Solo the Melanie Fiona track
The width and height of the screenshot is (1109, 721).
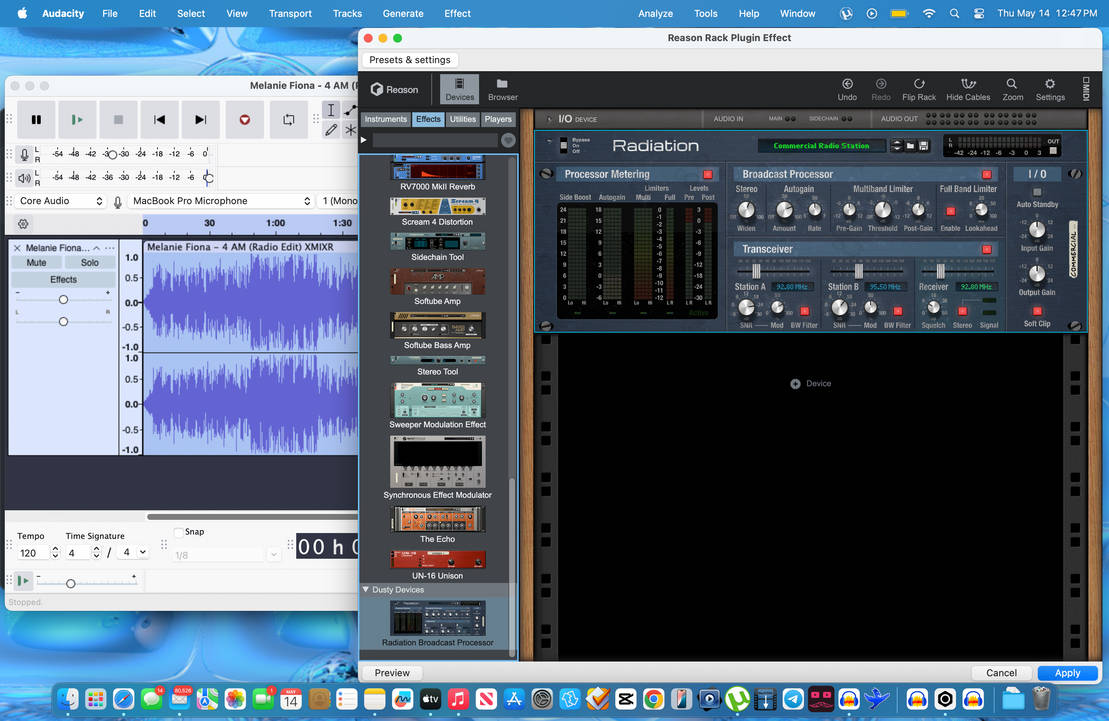[90, 263]
